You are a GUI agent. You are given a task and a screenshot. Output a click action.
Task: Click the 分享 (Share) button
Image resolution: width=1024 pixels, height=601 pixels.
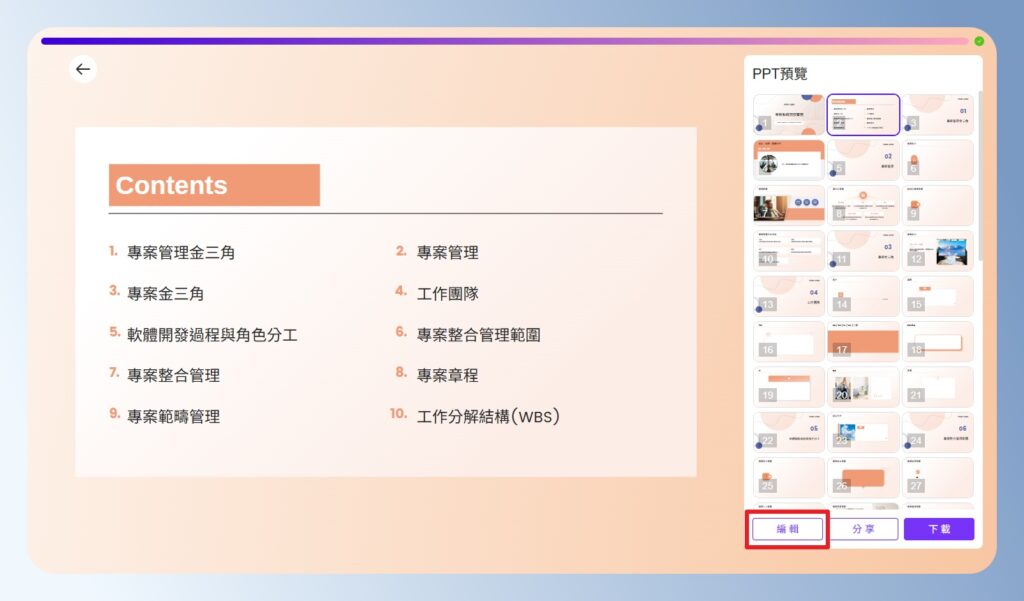862,529
